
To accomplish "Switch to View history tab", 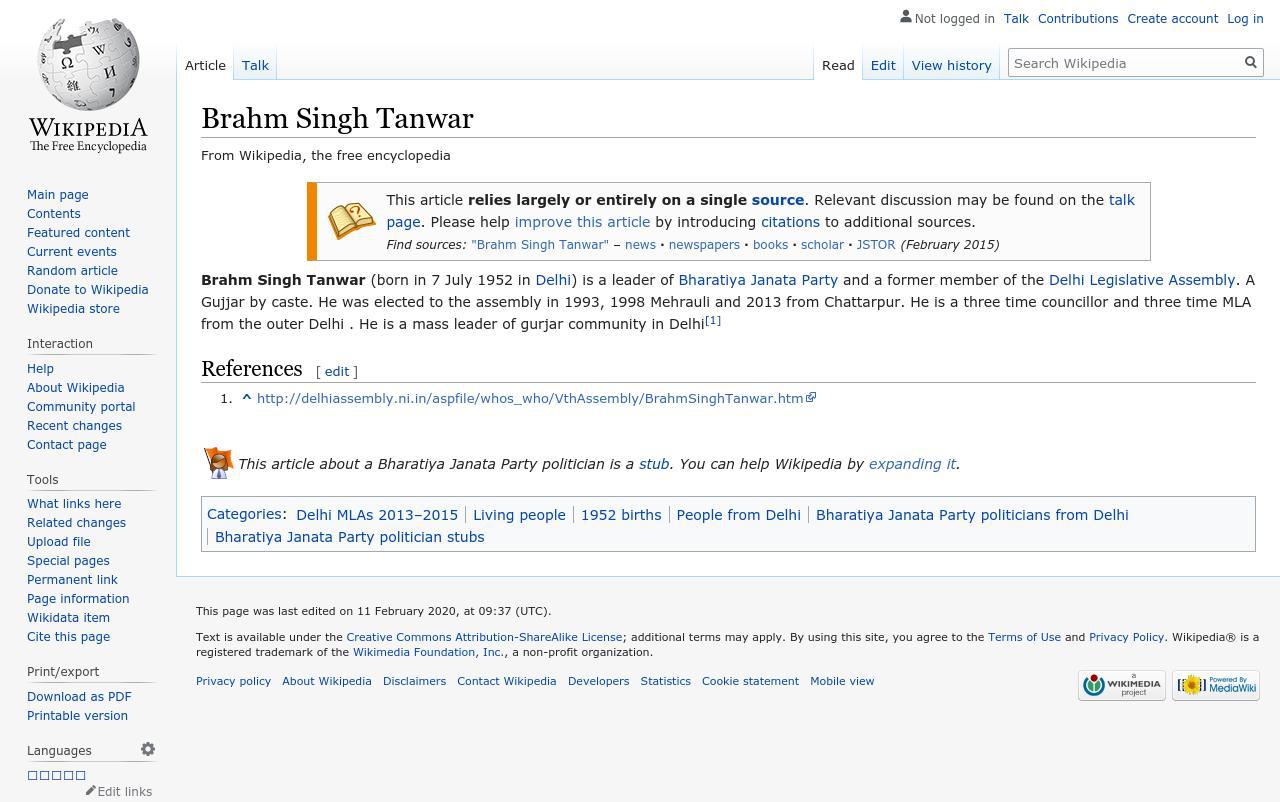I will [951, 65].
